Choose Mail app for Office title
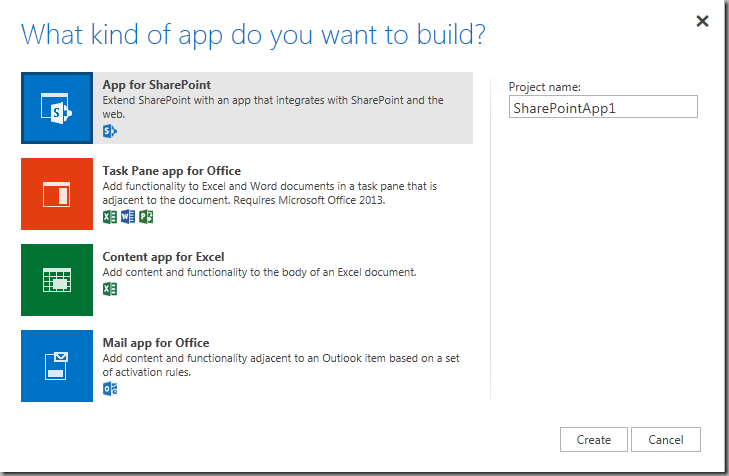The height and width of the screenshot is (476, 729). [155, 343]
